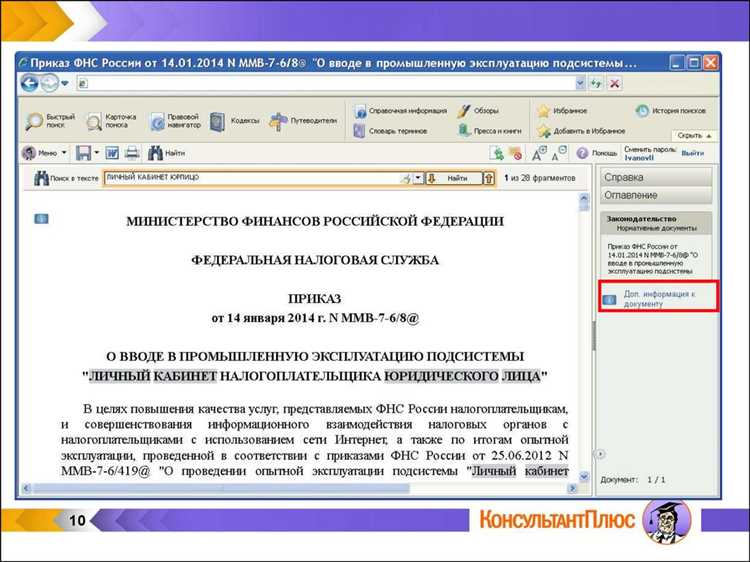
Task: Increase font size with A+ icon
Action: (539, 153)
